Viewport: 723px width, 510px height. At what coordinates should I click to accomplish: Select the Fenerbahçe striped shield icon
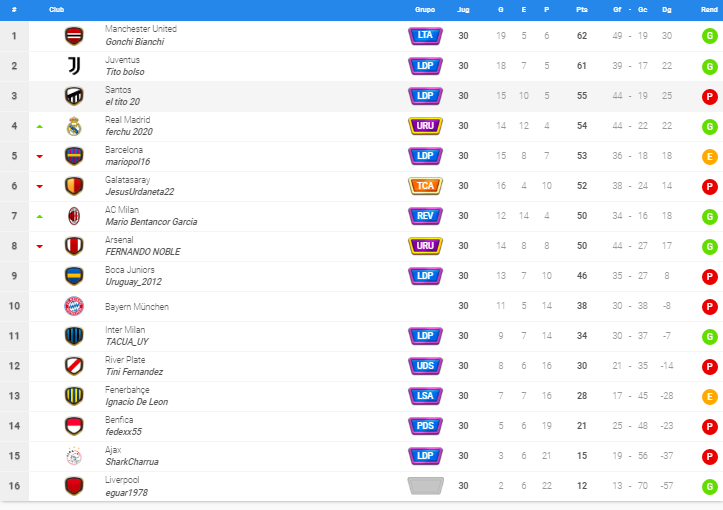[74, 396]
